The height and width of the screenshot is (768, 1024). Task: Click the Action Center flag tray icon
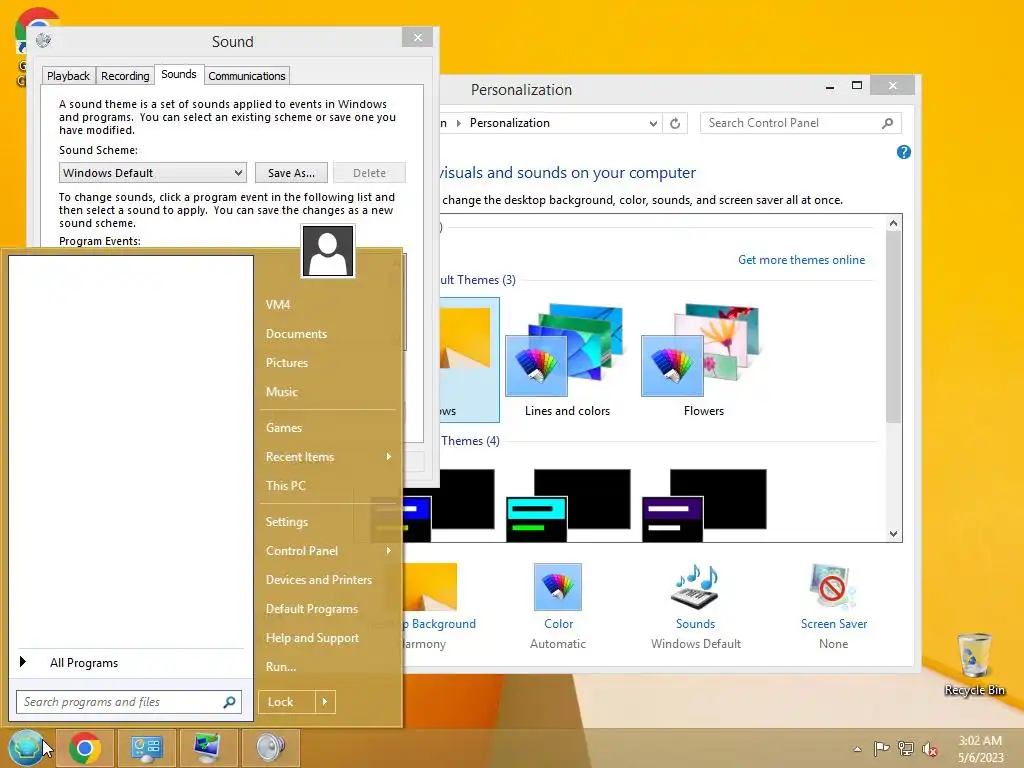[x=881, y=748]
